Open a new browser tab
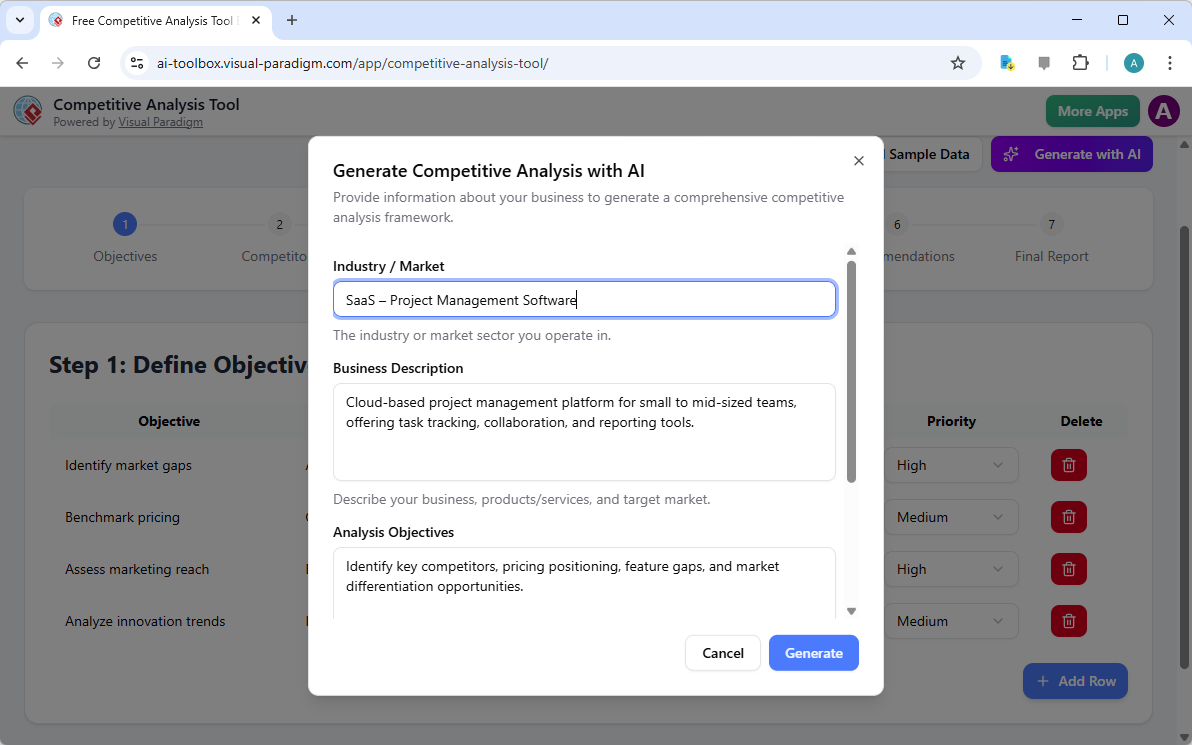 click(291, 20)
